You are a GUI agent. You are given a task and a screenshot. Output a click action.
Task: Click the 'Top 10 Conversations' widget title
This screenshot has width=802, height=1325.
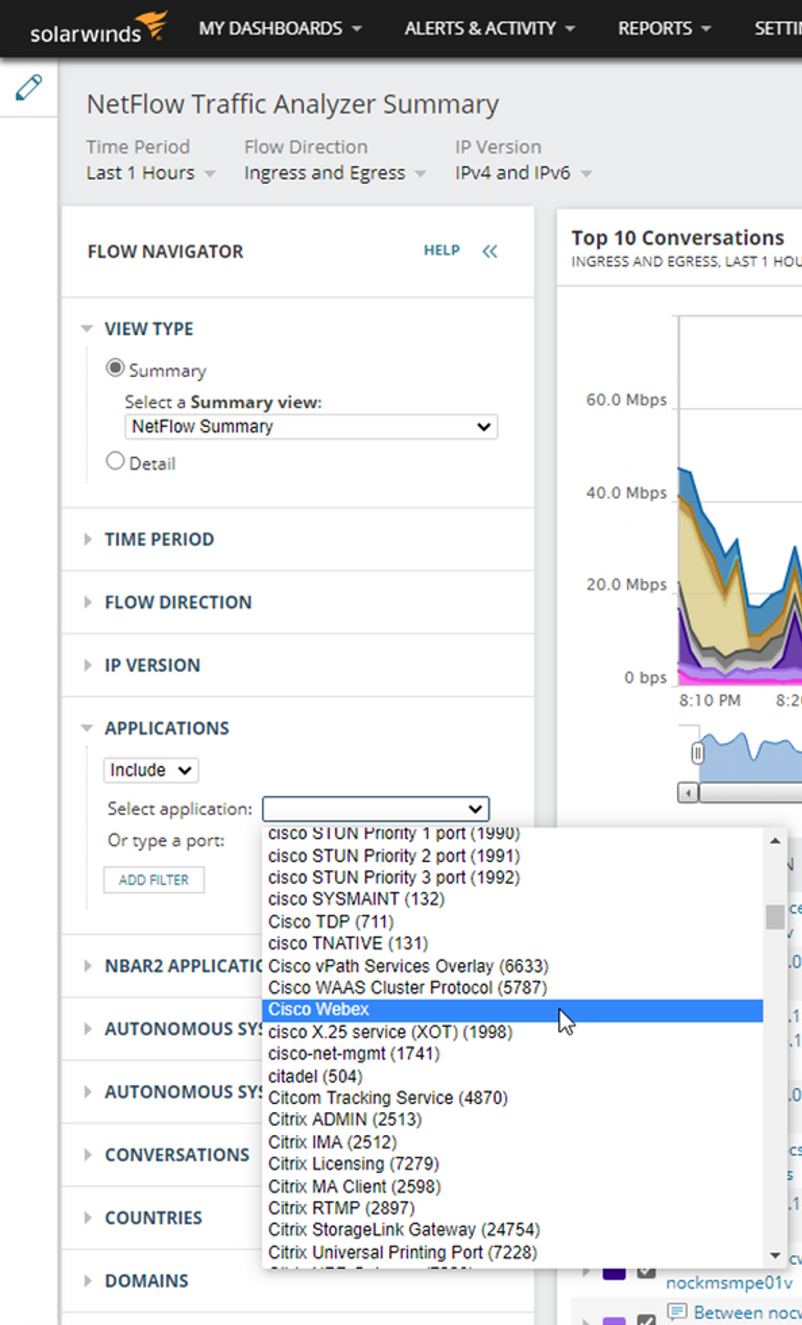tap(678, 238)
